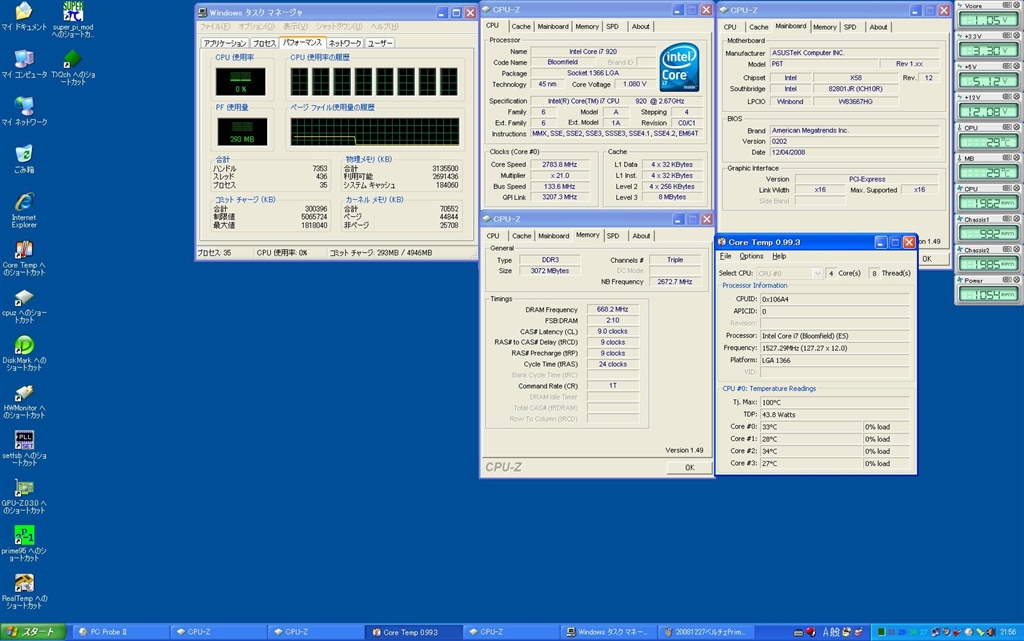This screenshot has width=1024, height=641.
Task: Close the Chassis1 fan monitor panel
Action: [x=1016, y=219]
